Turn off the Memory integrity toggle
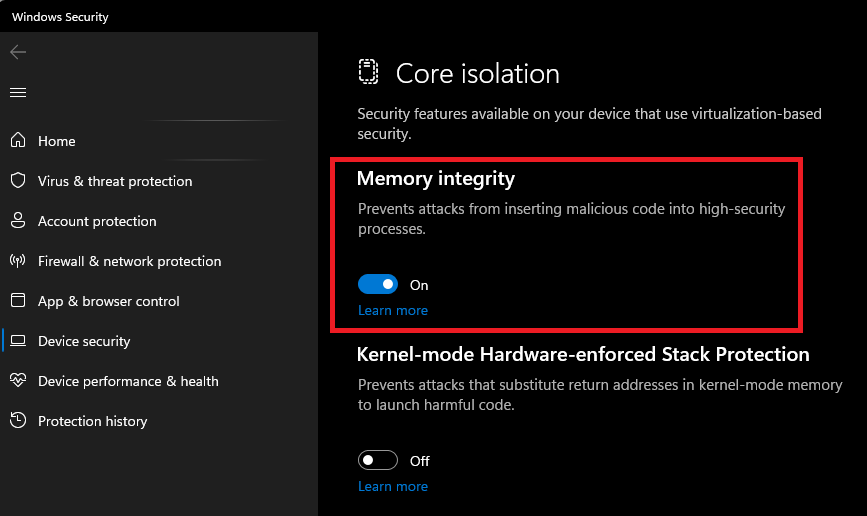Image resolution: width=867 pixels, height=516 pixels. [x=378, y=285]
